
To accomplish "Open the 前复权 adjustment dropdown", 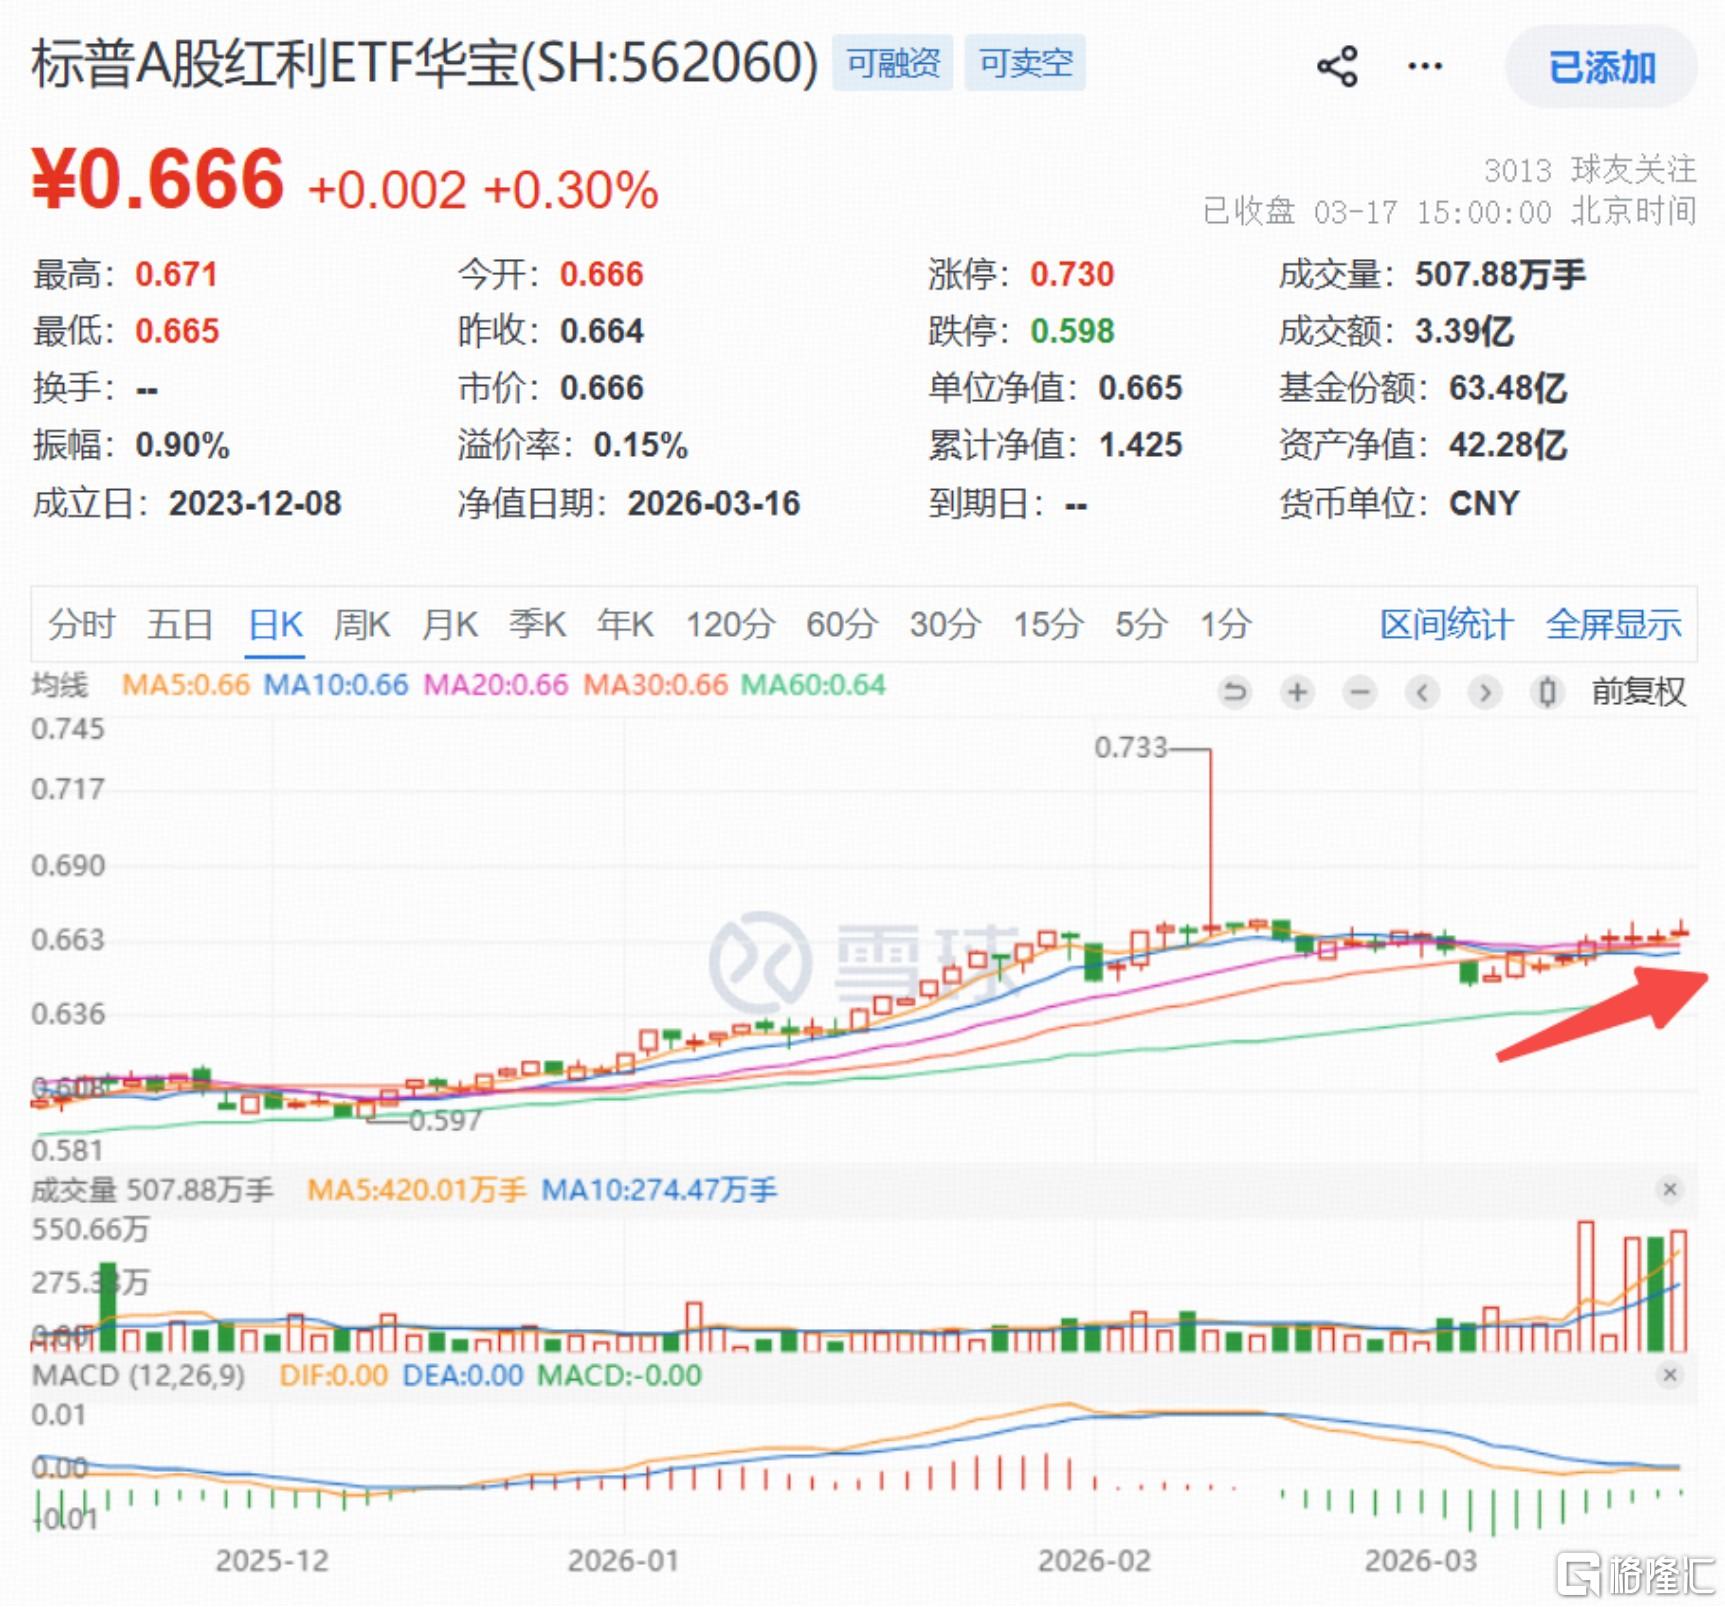I will click(x=1639, y=691).
